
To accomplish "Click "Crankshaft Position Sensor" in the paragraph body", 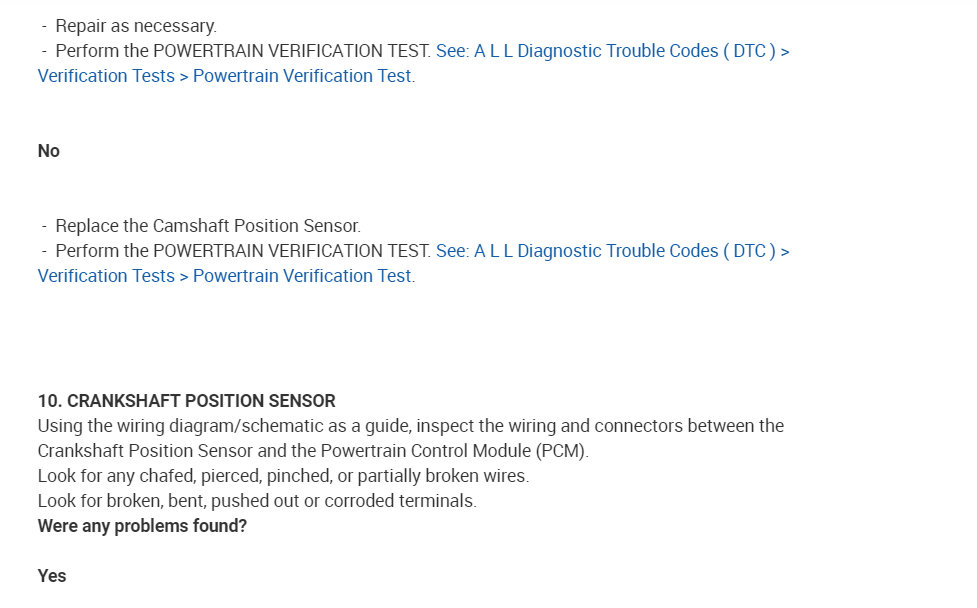I will [x=144, y=451].
